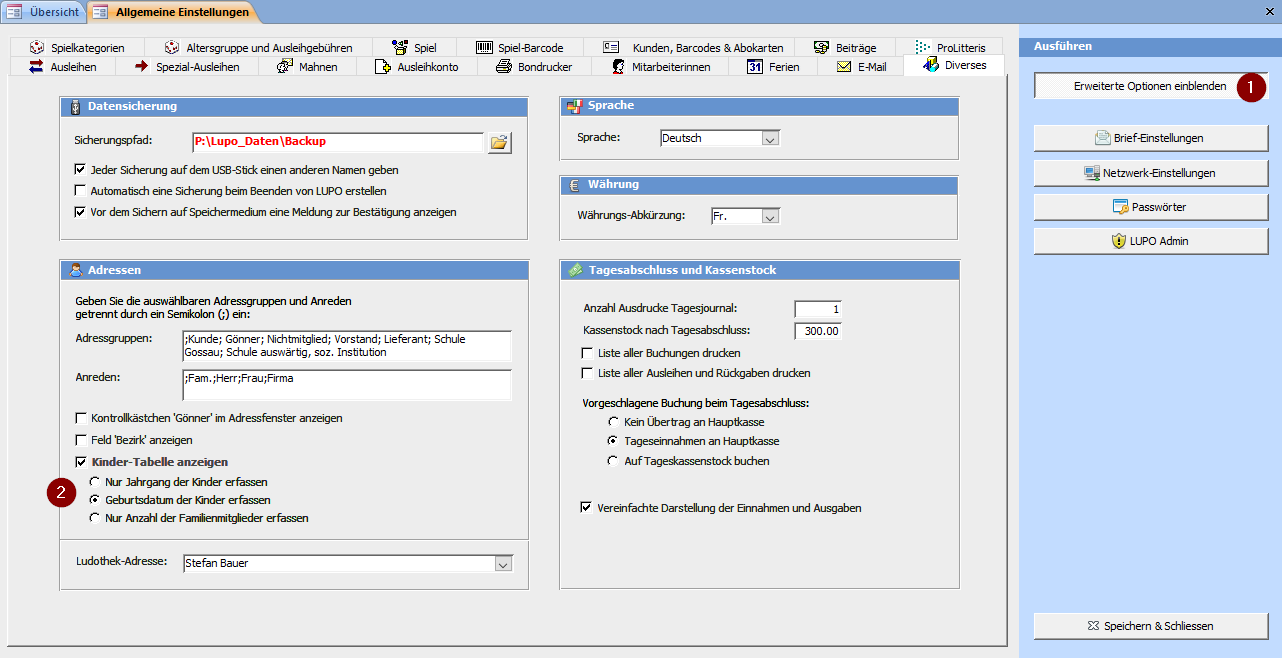Screen dimensions: 1282x658
Task: Select 'Auf Tageskassenstock buchen' radio button
Action: point(614,461)
